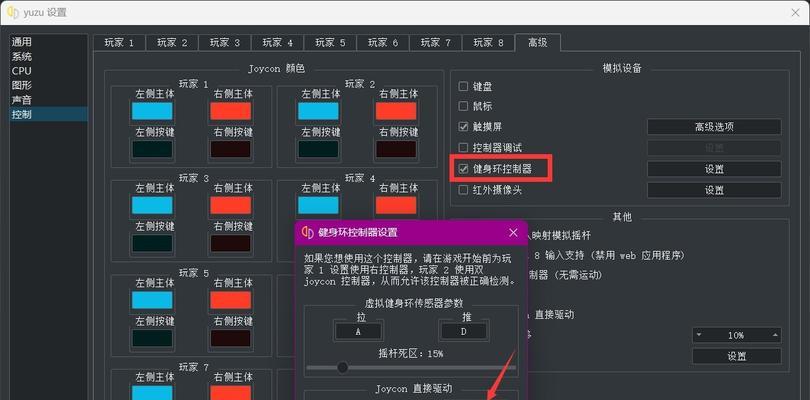Change 玩家 5 左侧按键 color swatch
Image resolution: width=810 pixels, height=400 pixels.
point(152,338)
